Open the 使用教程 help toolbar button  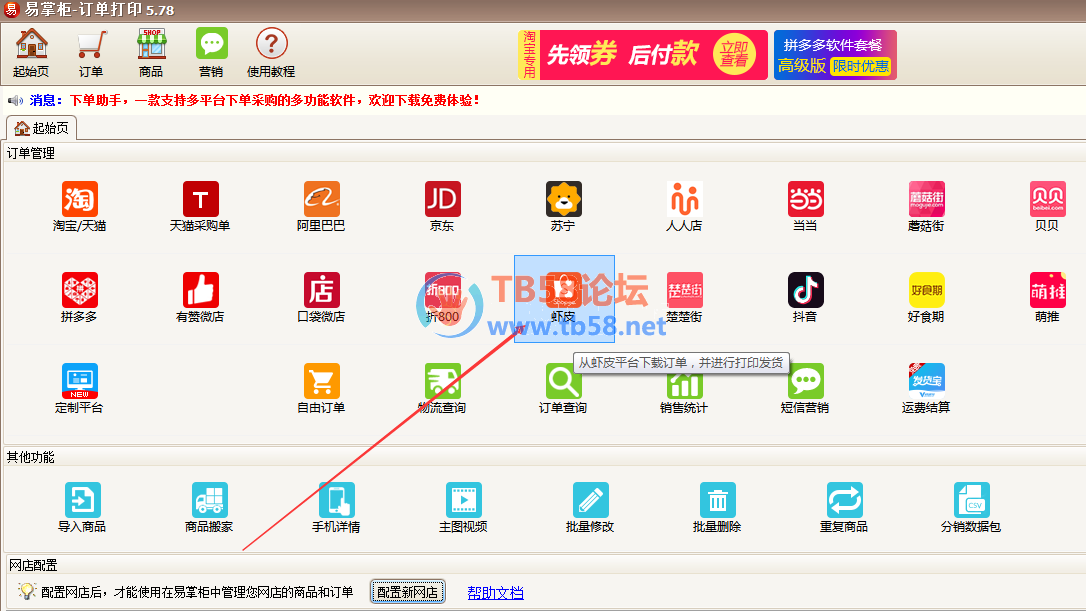271,53
